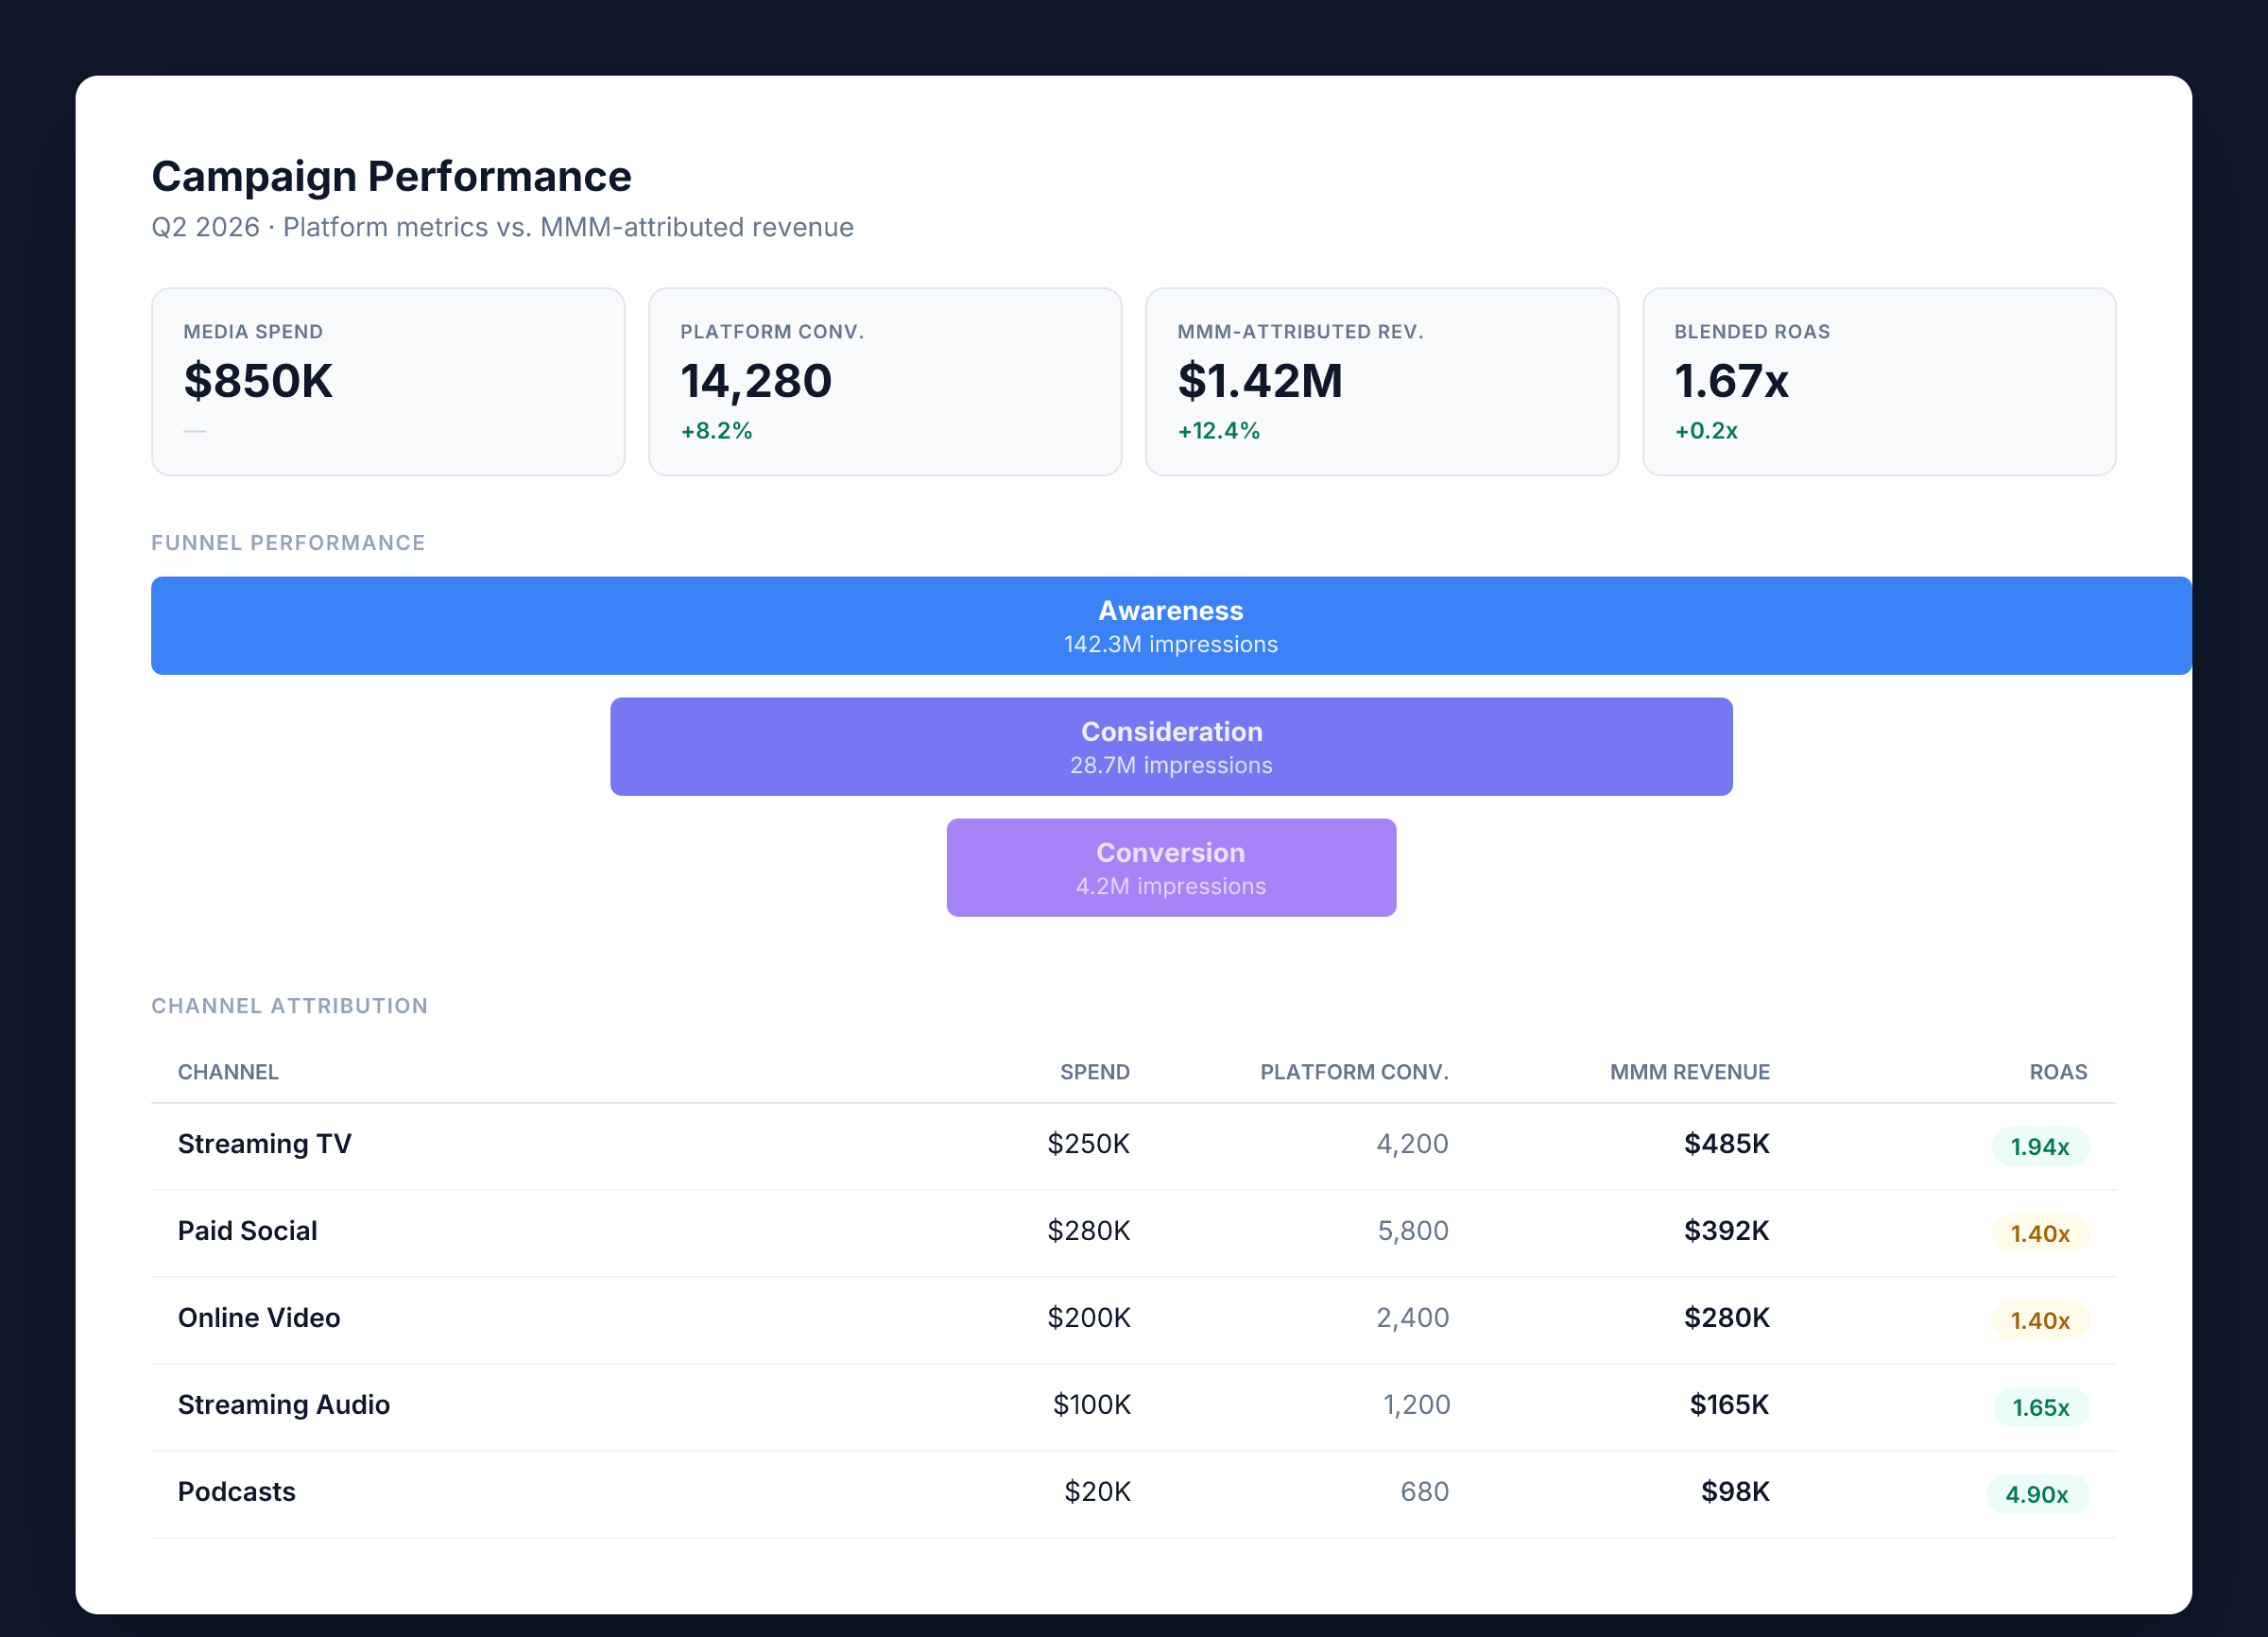Select the Platform Conv. 14,280 card
Viewport: 2268px width, 1637px height.
[x=884, y=381]
